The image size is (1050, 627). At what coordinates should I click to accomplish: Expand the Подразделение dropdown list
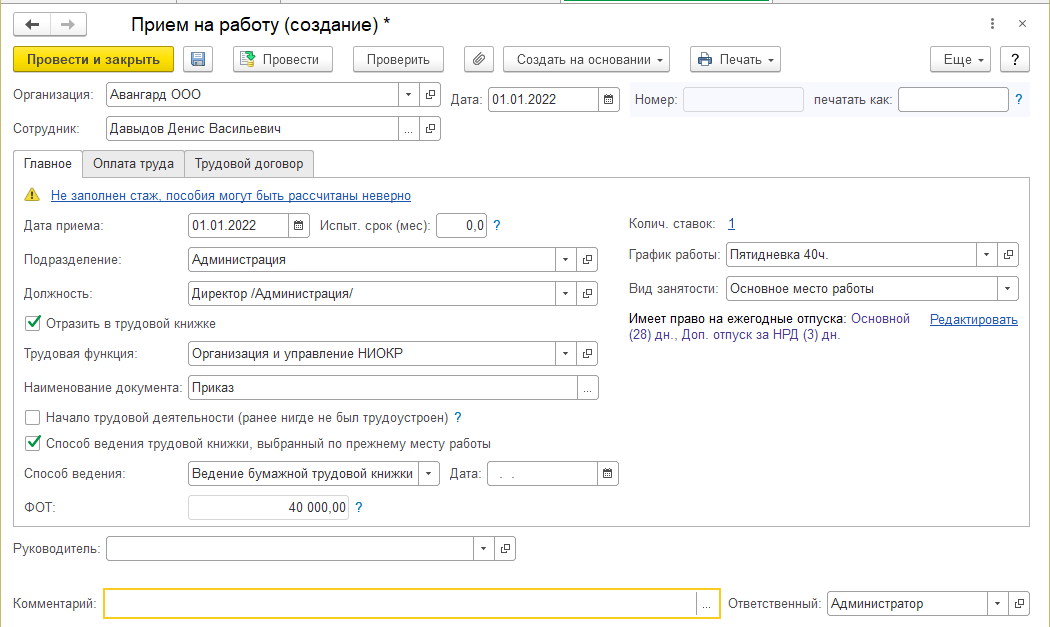pos(567,260)
